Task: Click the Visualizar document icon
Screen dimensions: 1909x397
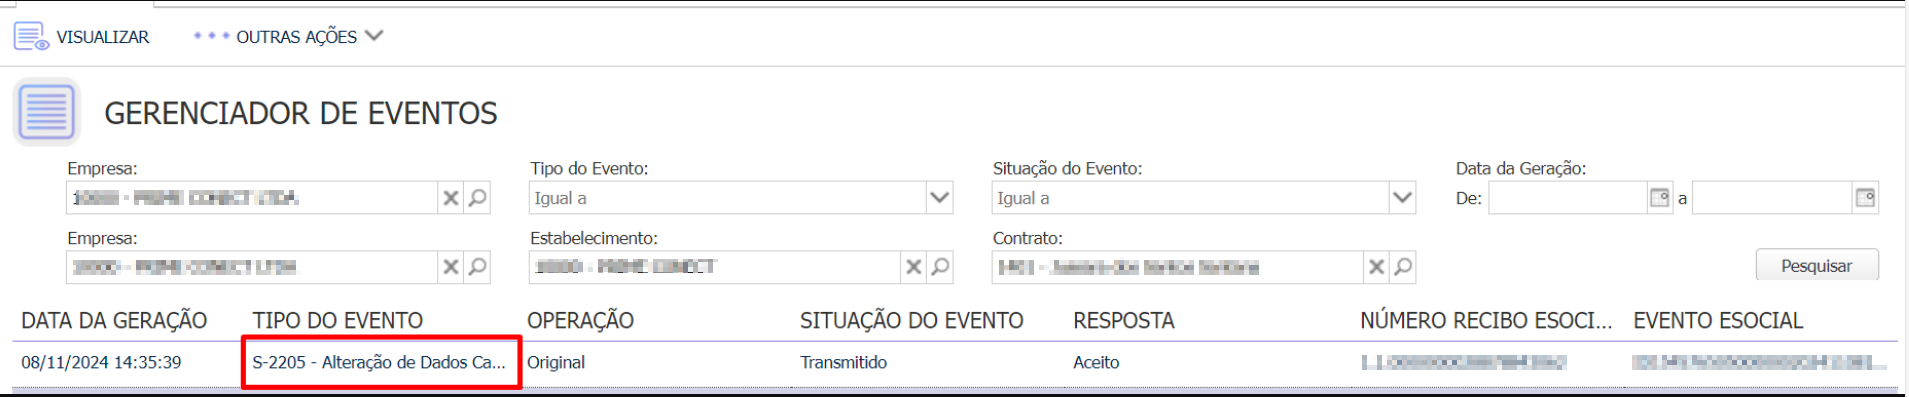Action: pos(31,37)
